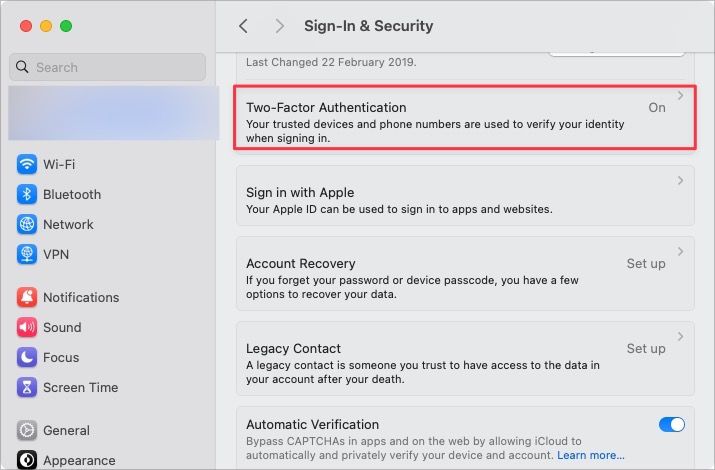
Task: Open the Appearance settings icon
Action: (27, 460)
